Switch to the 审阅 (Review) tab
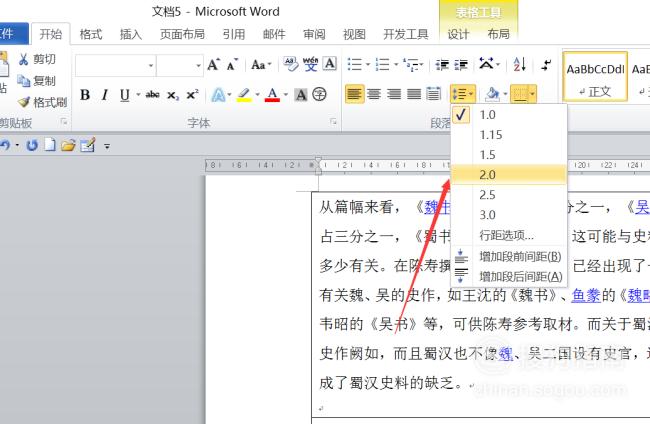650x424 pixels. (314, 34)
